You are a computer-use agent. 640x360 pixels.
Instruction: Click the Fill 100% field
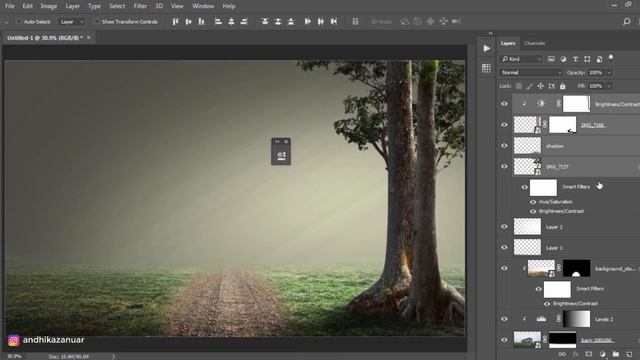tap(596, 86)
